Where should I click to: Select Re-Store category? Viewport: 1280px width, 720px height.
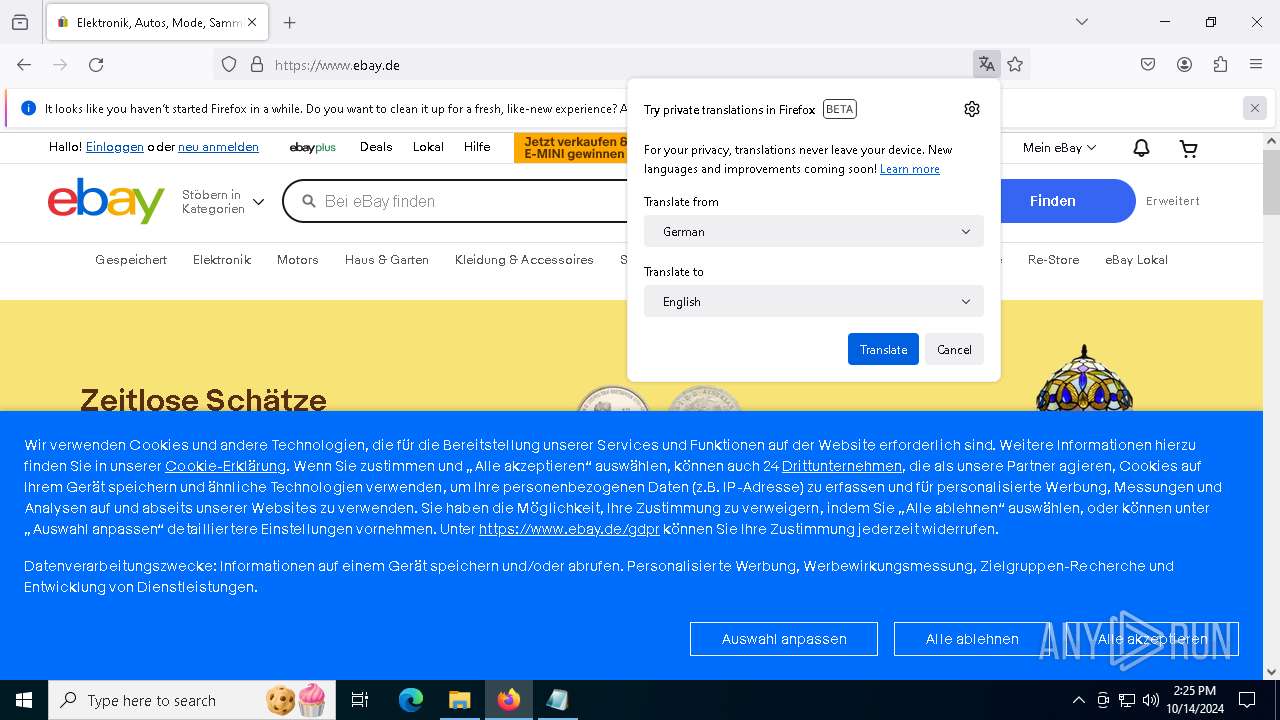1053,260
